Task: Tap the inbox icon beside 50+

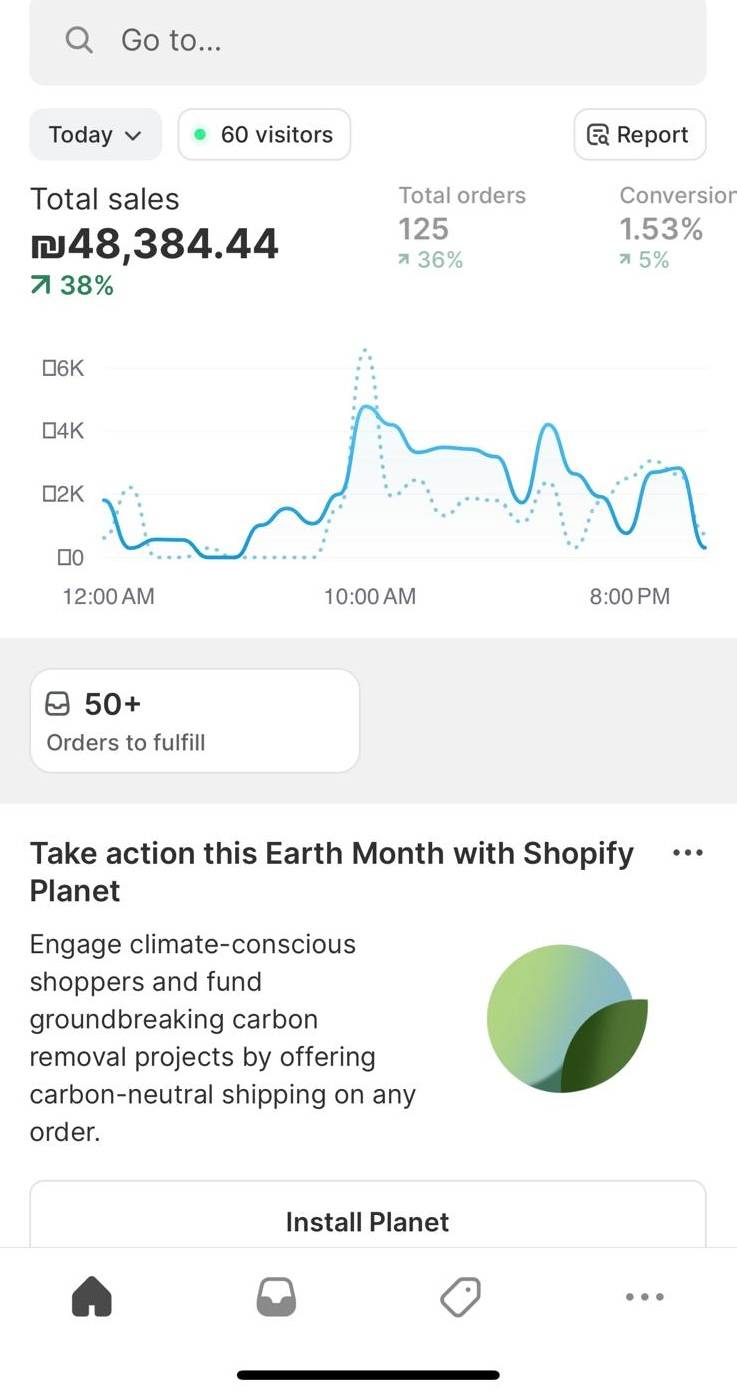Action: coord(59,705)
